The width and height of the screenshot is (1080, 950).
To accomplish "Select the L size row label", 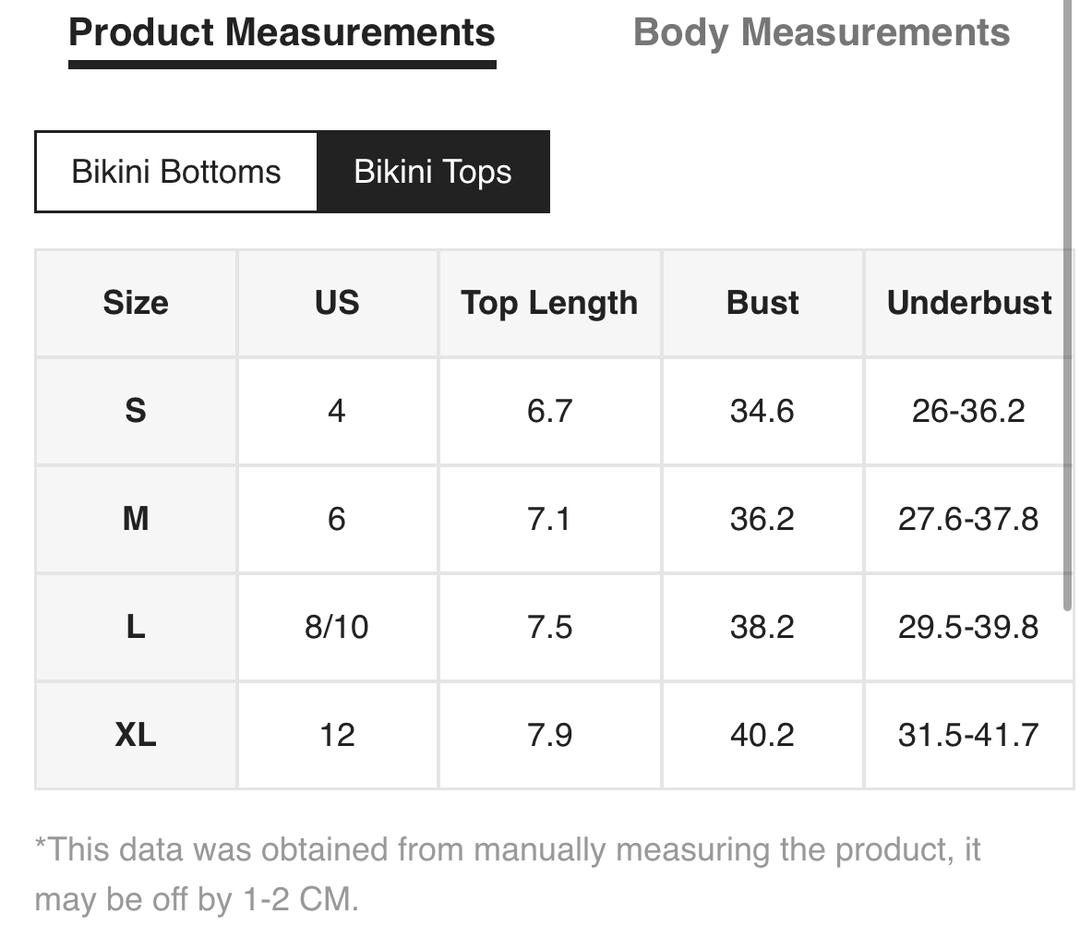I will 136,627.
